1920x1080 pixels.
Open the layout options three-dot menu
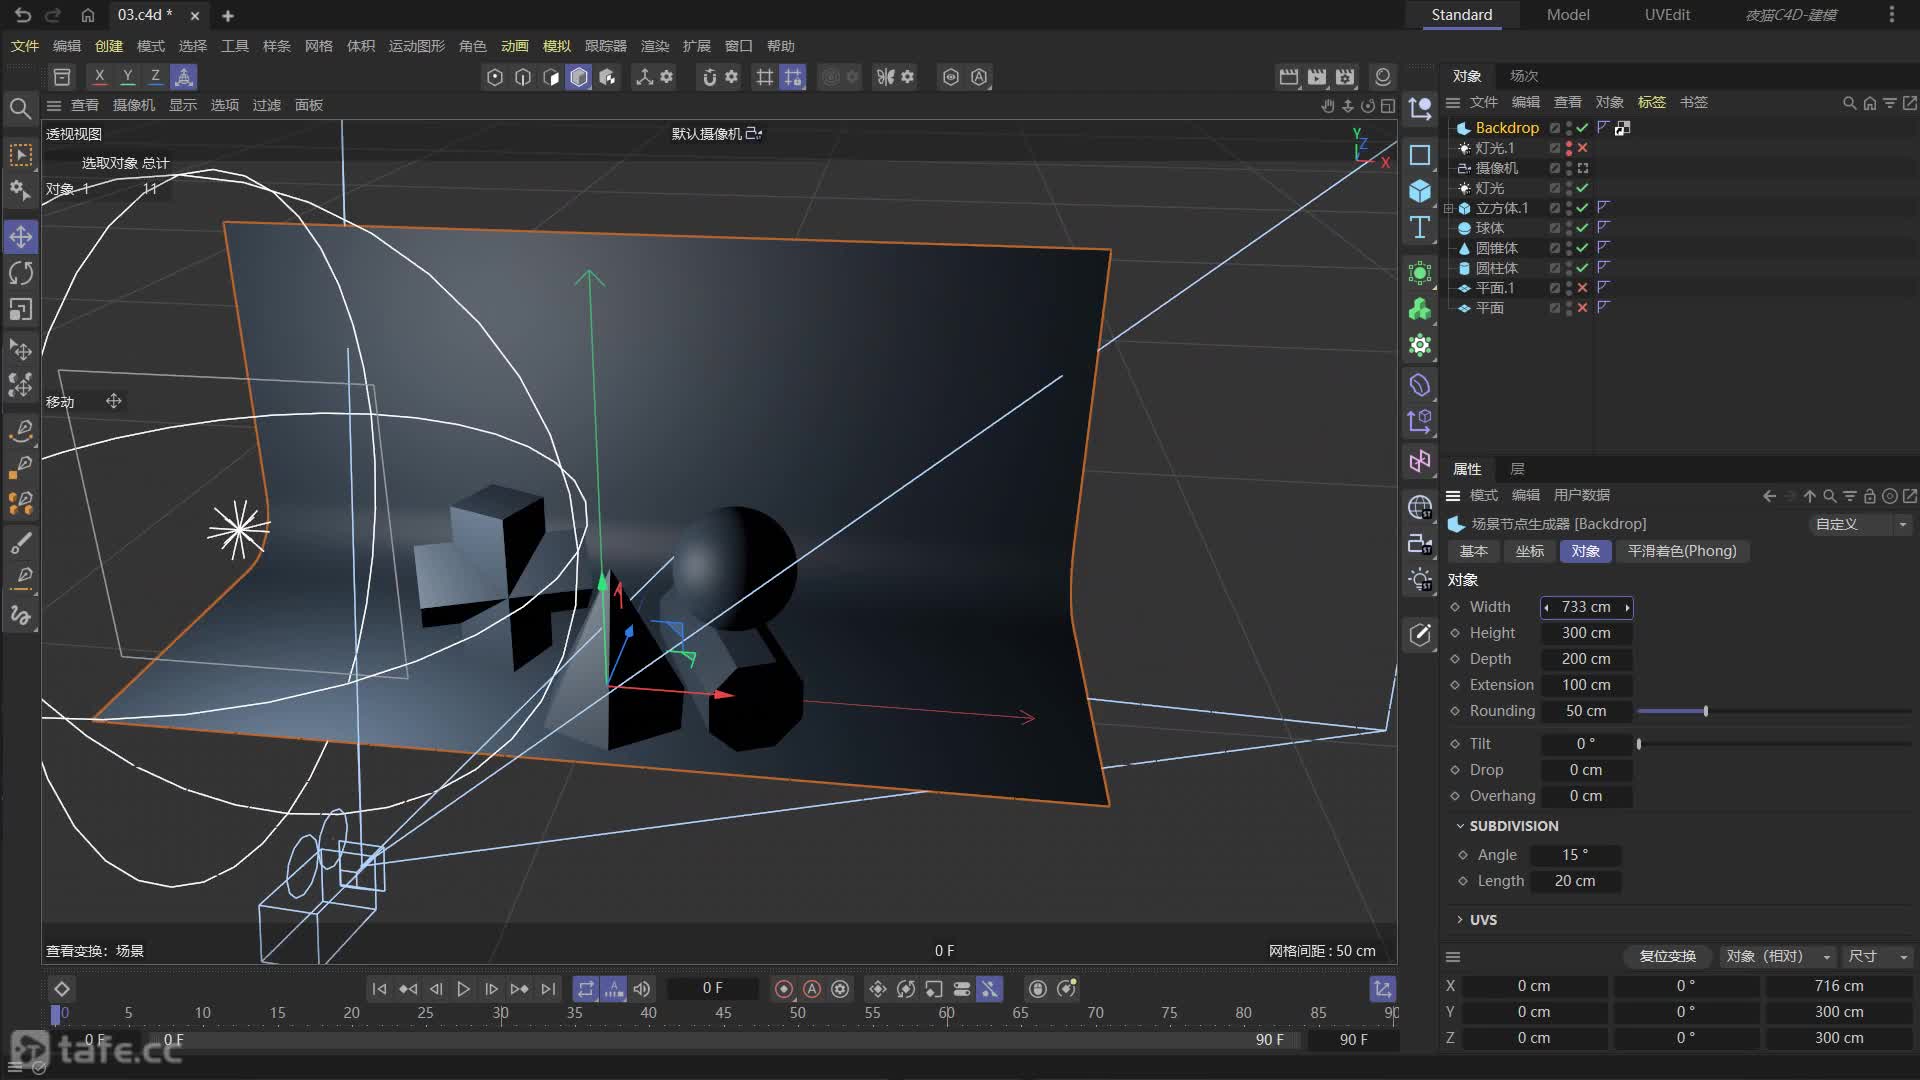tap(1891, 15)
